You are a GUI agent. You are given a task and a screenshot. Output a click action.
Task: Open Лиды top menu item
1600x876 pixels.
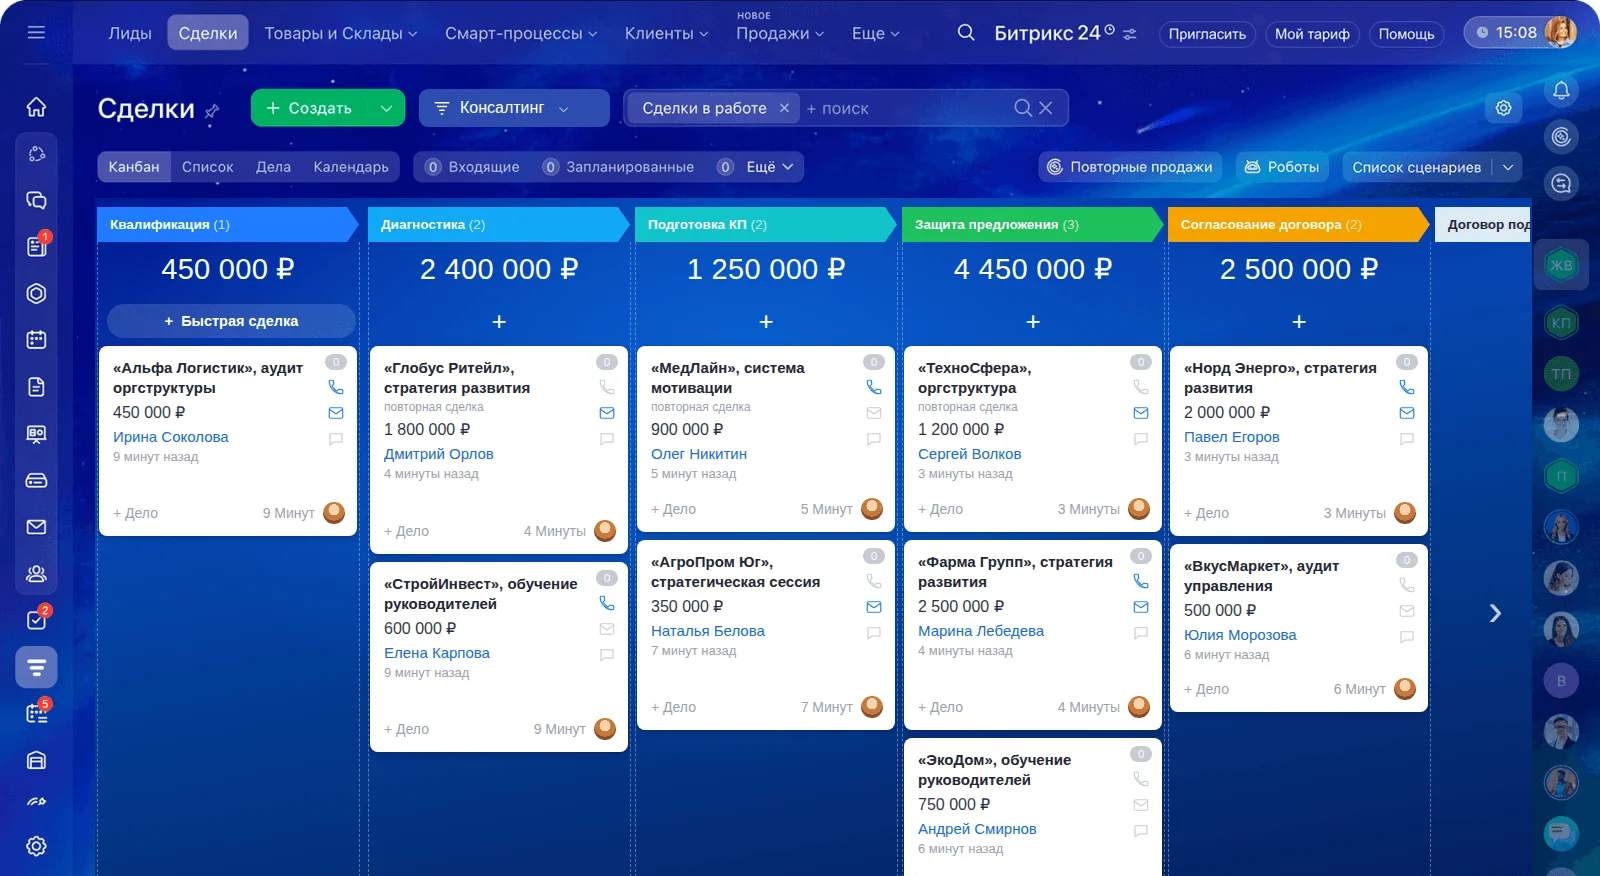130,33
